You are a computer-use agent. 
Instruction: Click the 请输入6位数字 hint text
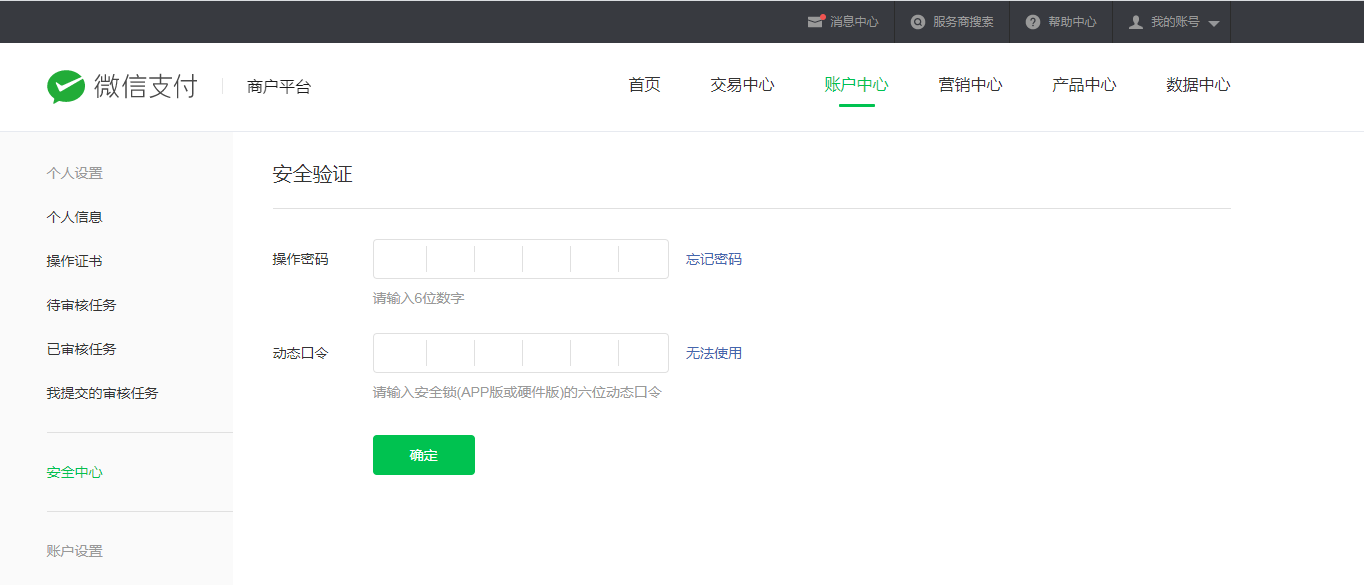(418, 298)
